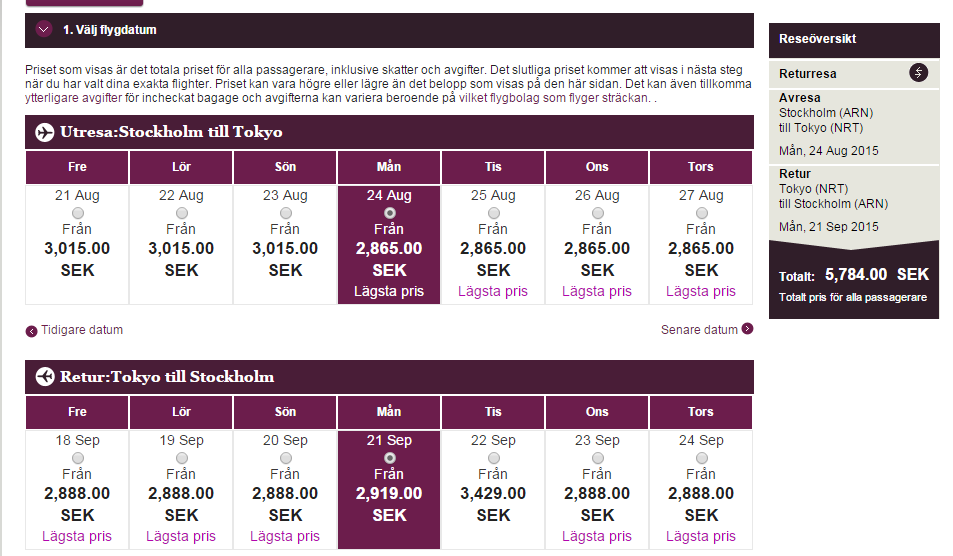Click the outbound airplane icon beside Utresa
This screenshot has height=556, width=953.
point(44,132)
